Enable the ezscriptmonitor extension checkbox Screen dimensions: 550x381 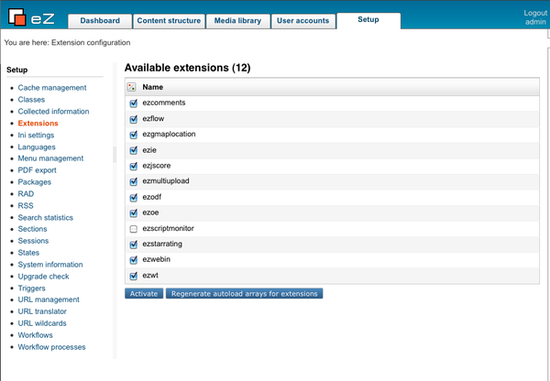click(133, 229)
